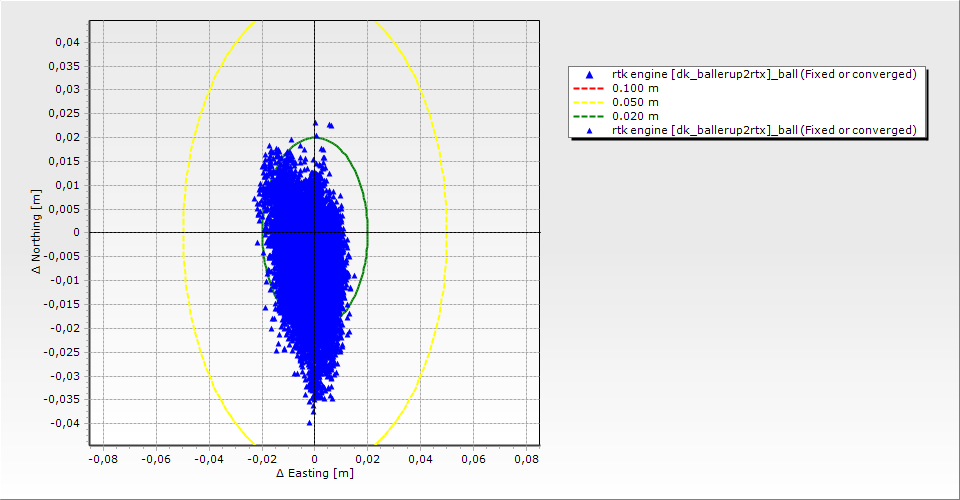Click the red dashed line legend symbol
The height and width of the screenshot is (500, 960).
588,88
